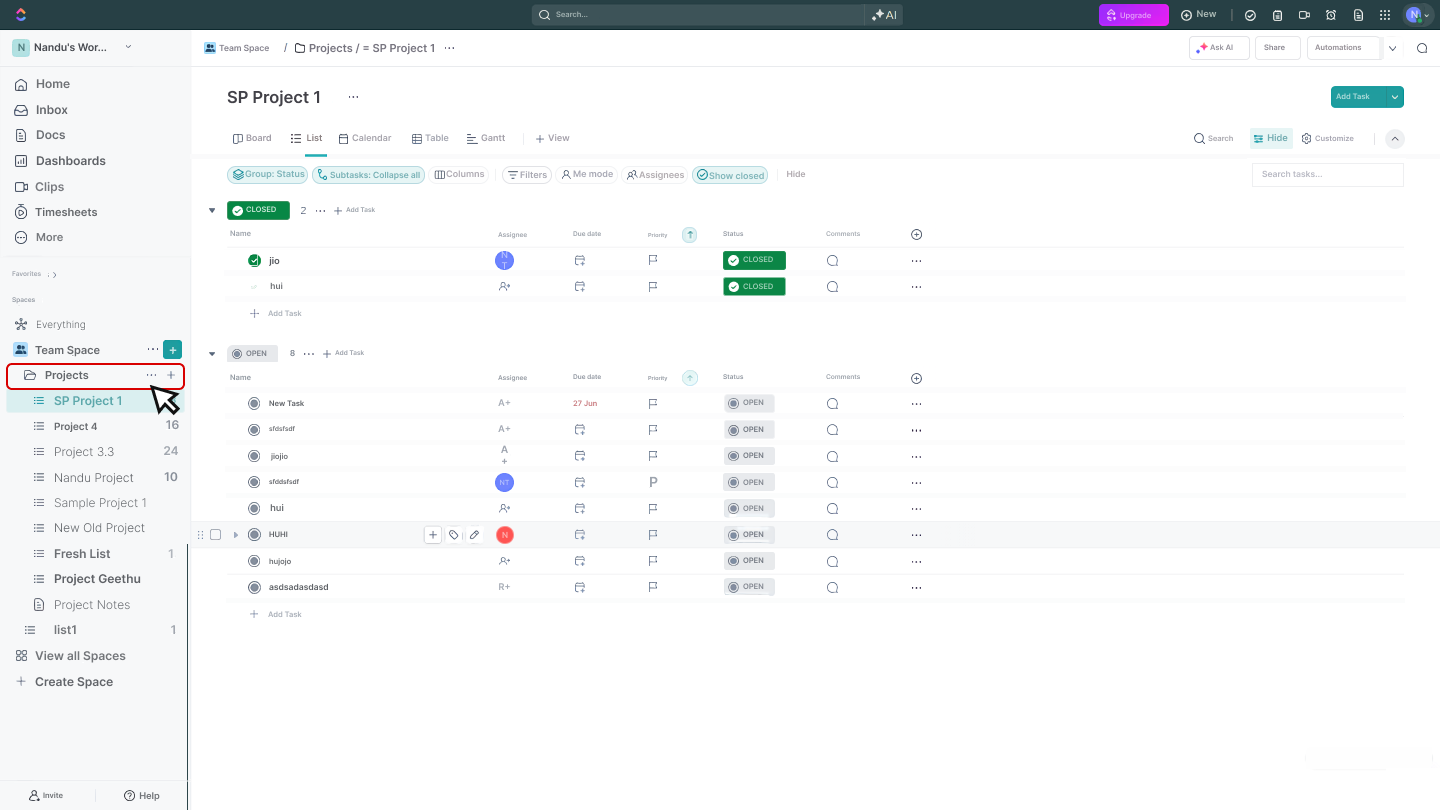Open the Automations panel
This screenshot has width=1440, height=810.
[x=1340, y=47]
